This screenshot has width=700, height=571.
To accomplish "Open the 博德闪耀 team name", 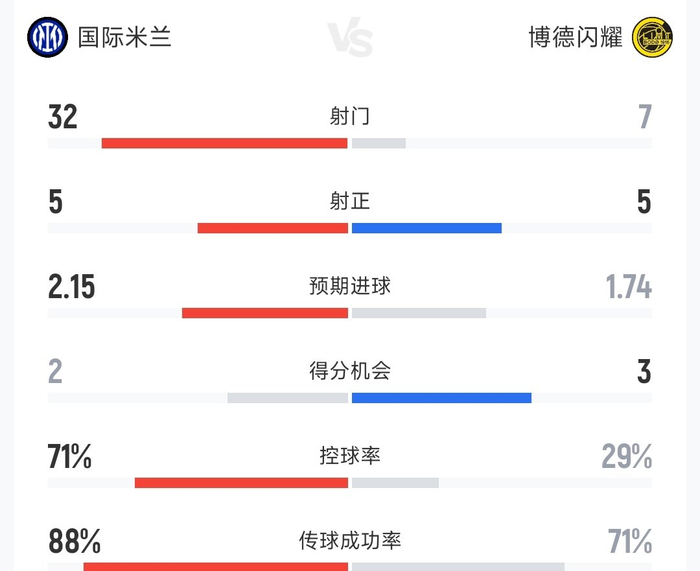I will [x=575, y=38].
